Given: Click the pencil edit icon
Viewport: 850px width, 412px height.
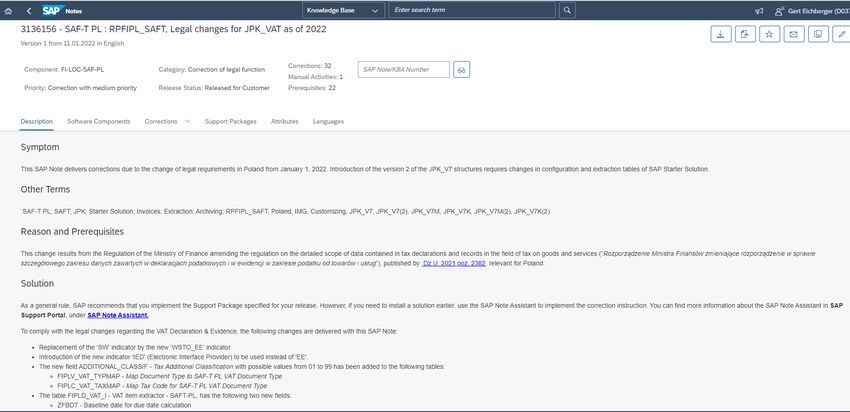Looking at the screenshot, I should point(841,34).
